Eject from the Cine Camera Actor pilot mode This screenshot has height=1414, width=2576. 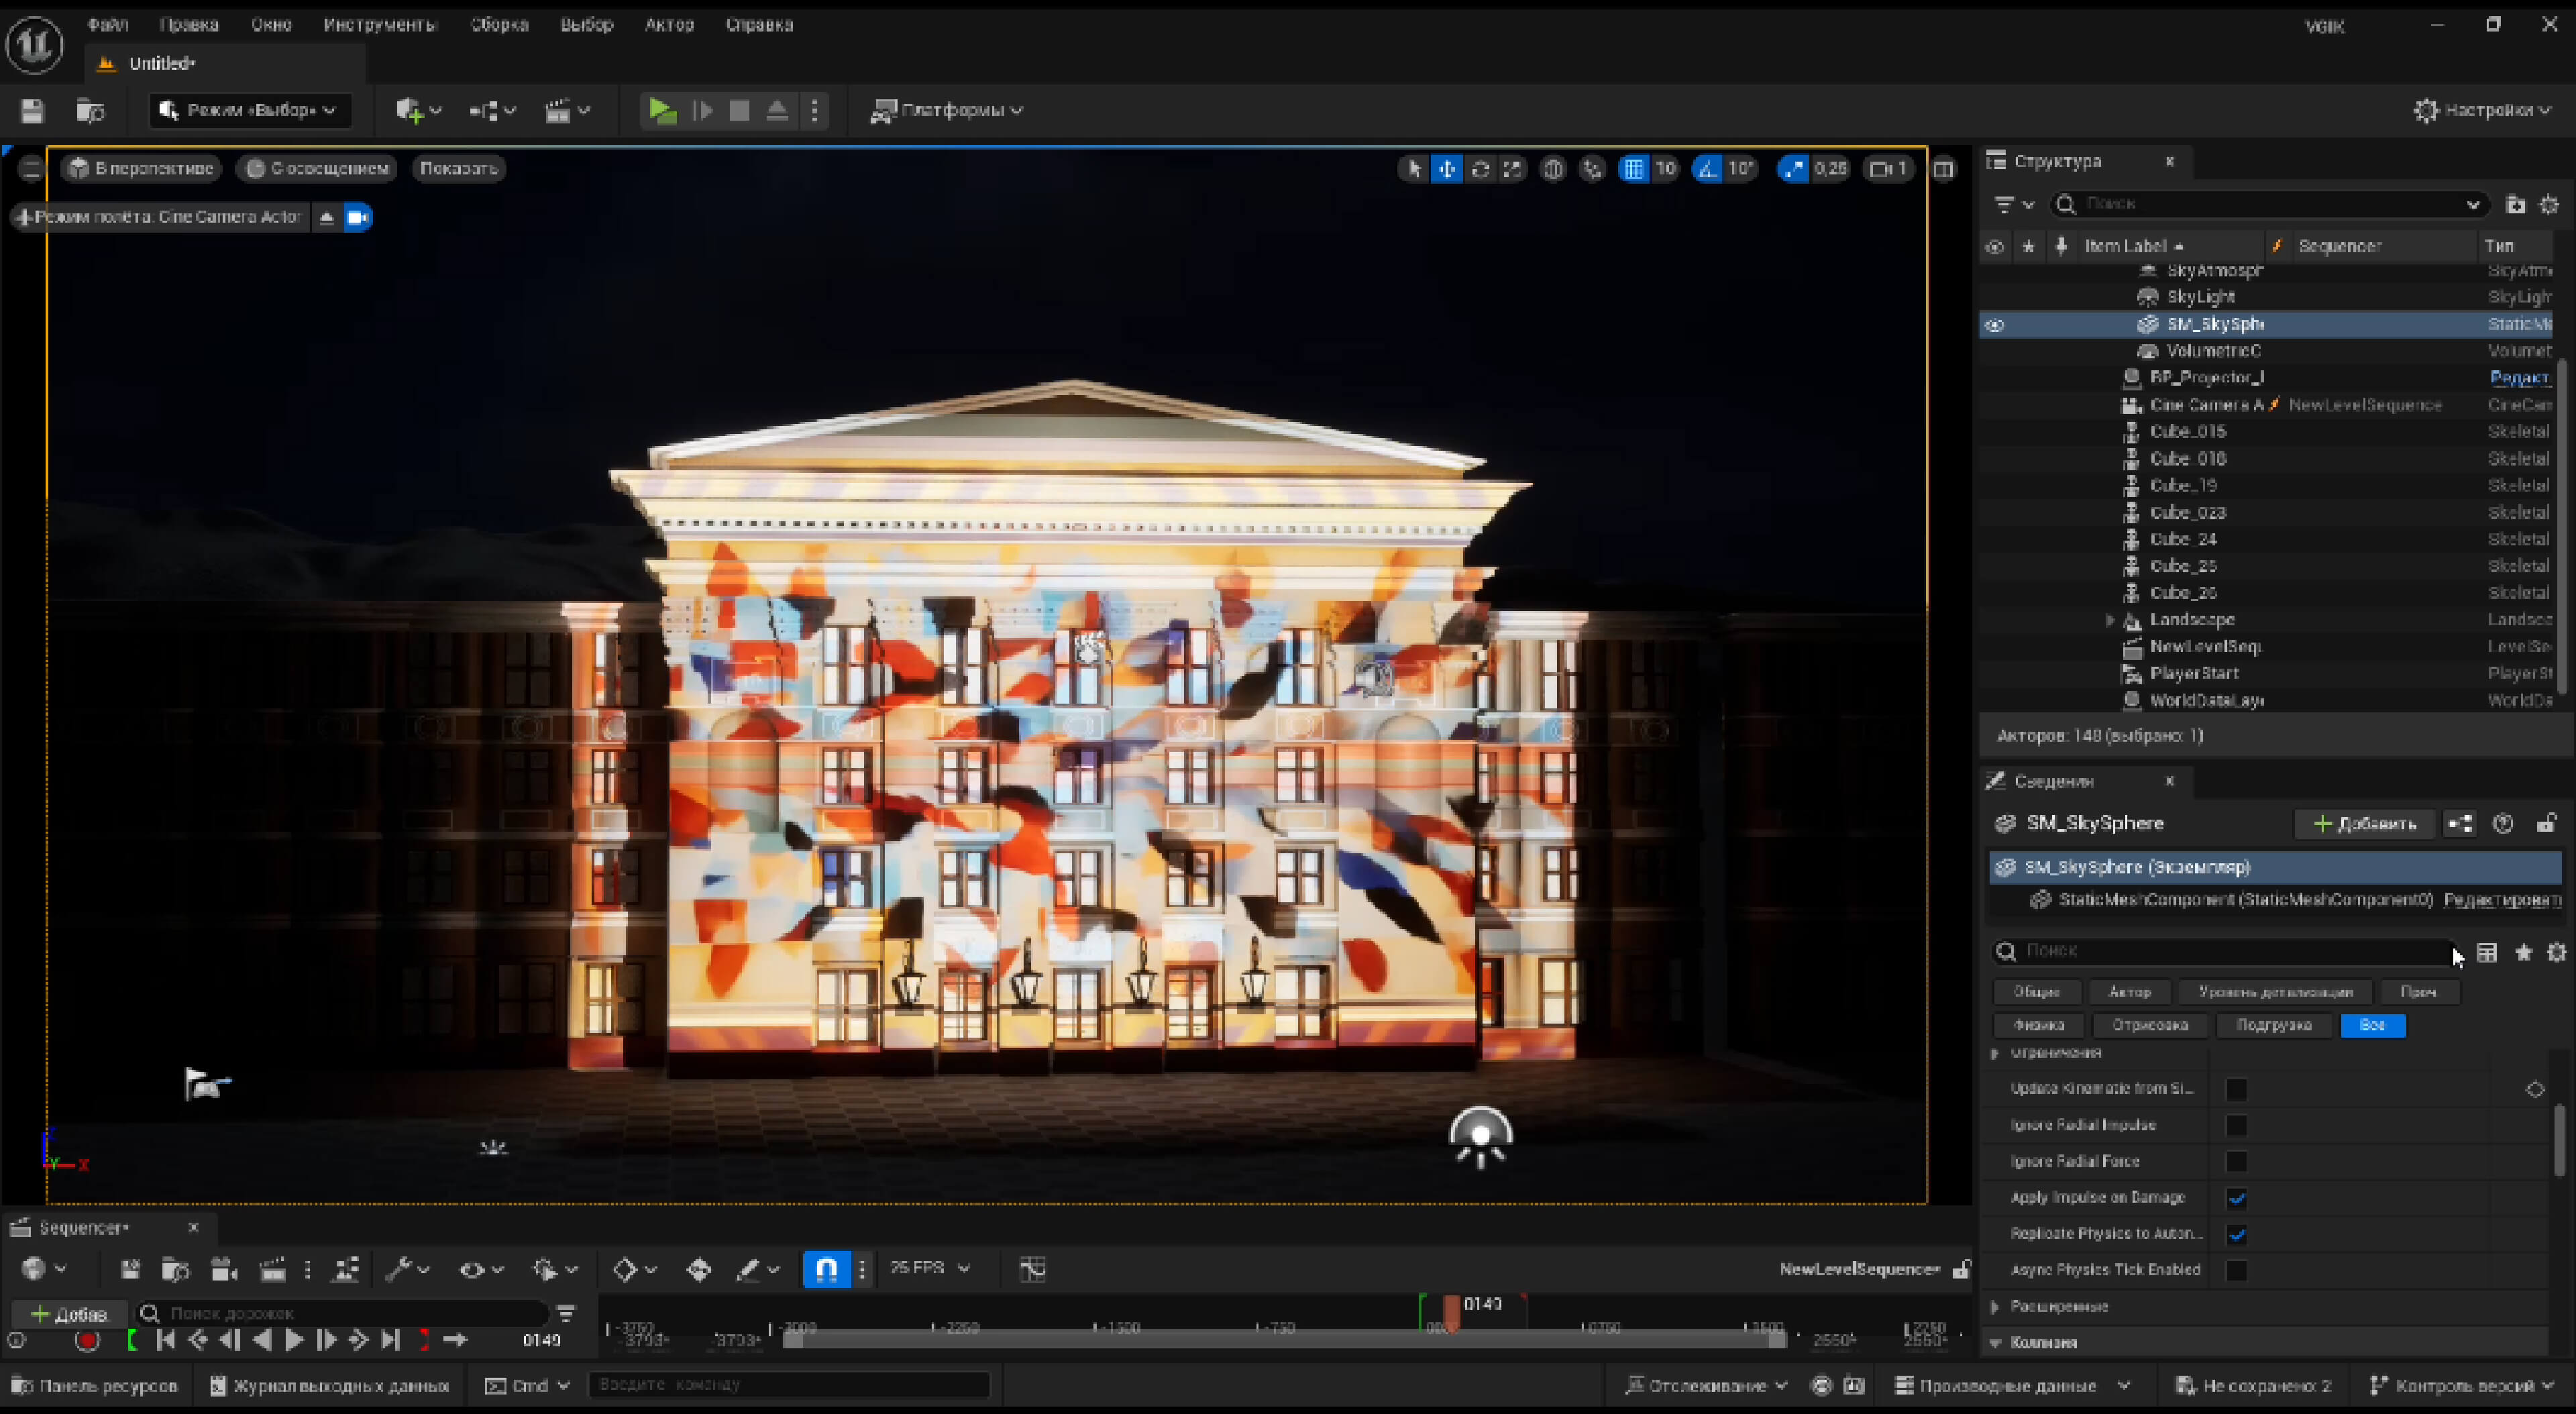pos(326,217)
